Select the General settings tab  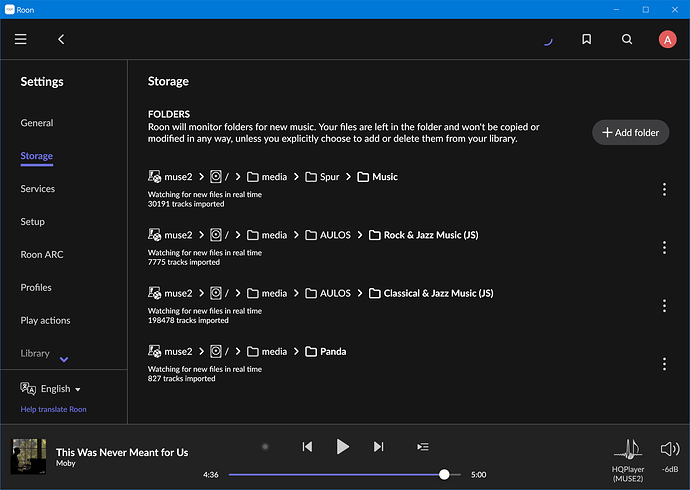[x=37, y=123]
